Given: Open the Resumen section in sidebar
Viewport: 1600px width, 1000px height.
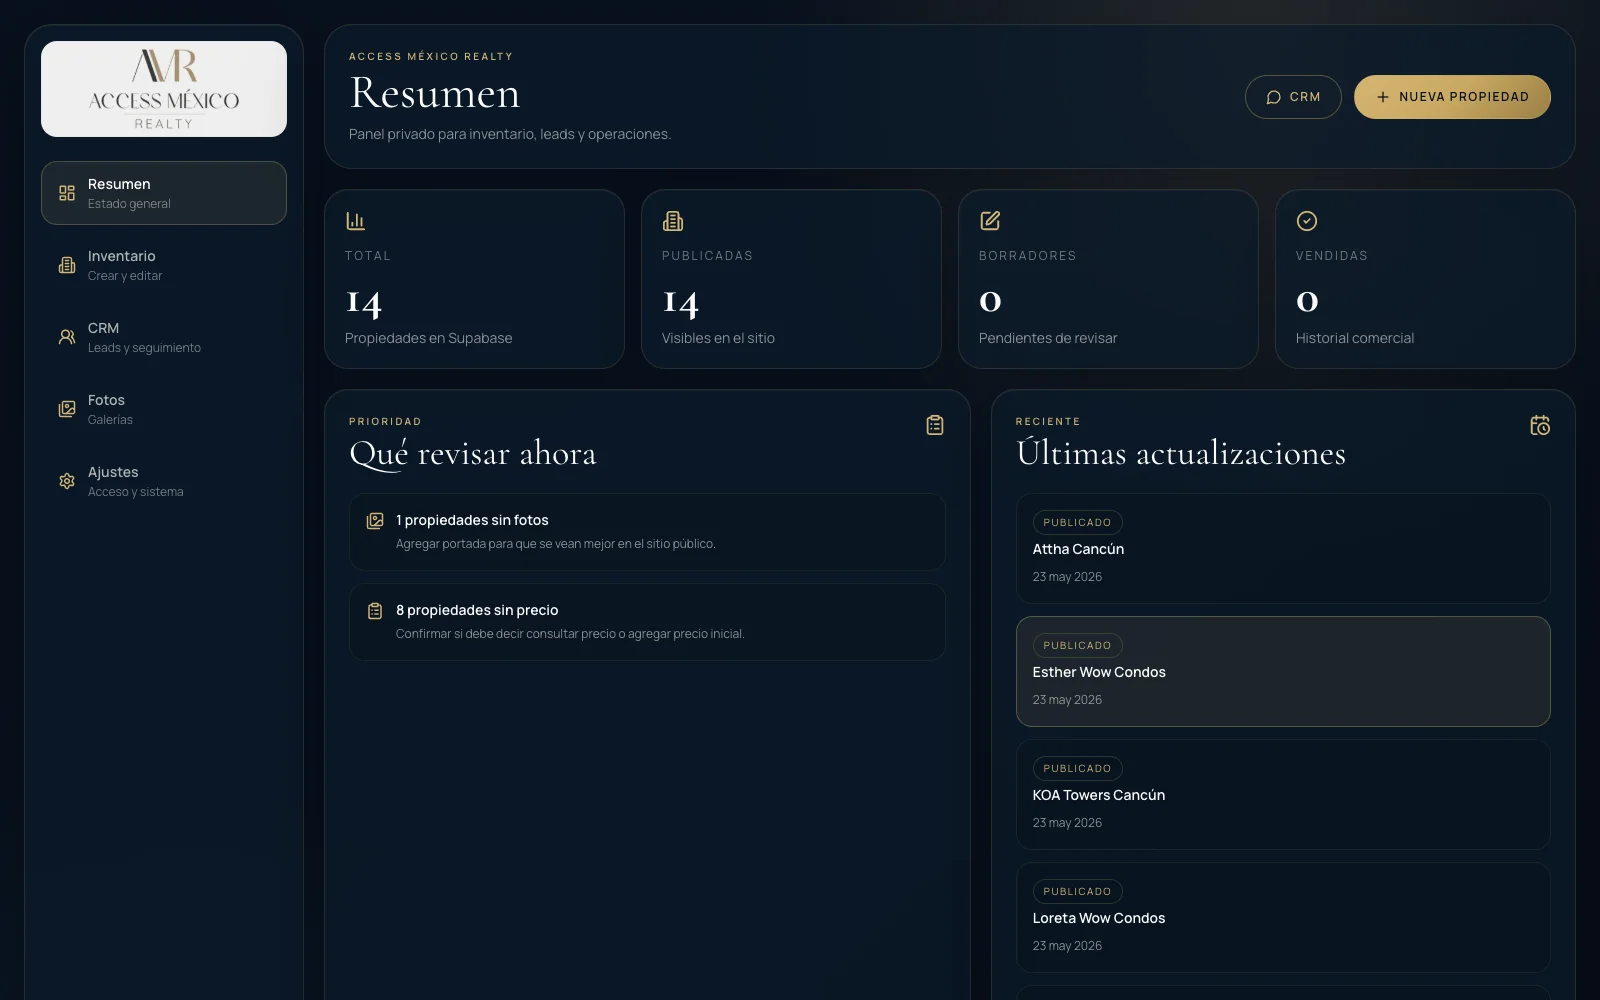Looking at the screenshot, I should point(164,193).
